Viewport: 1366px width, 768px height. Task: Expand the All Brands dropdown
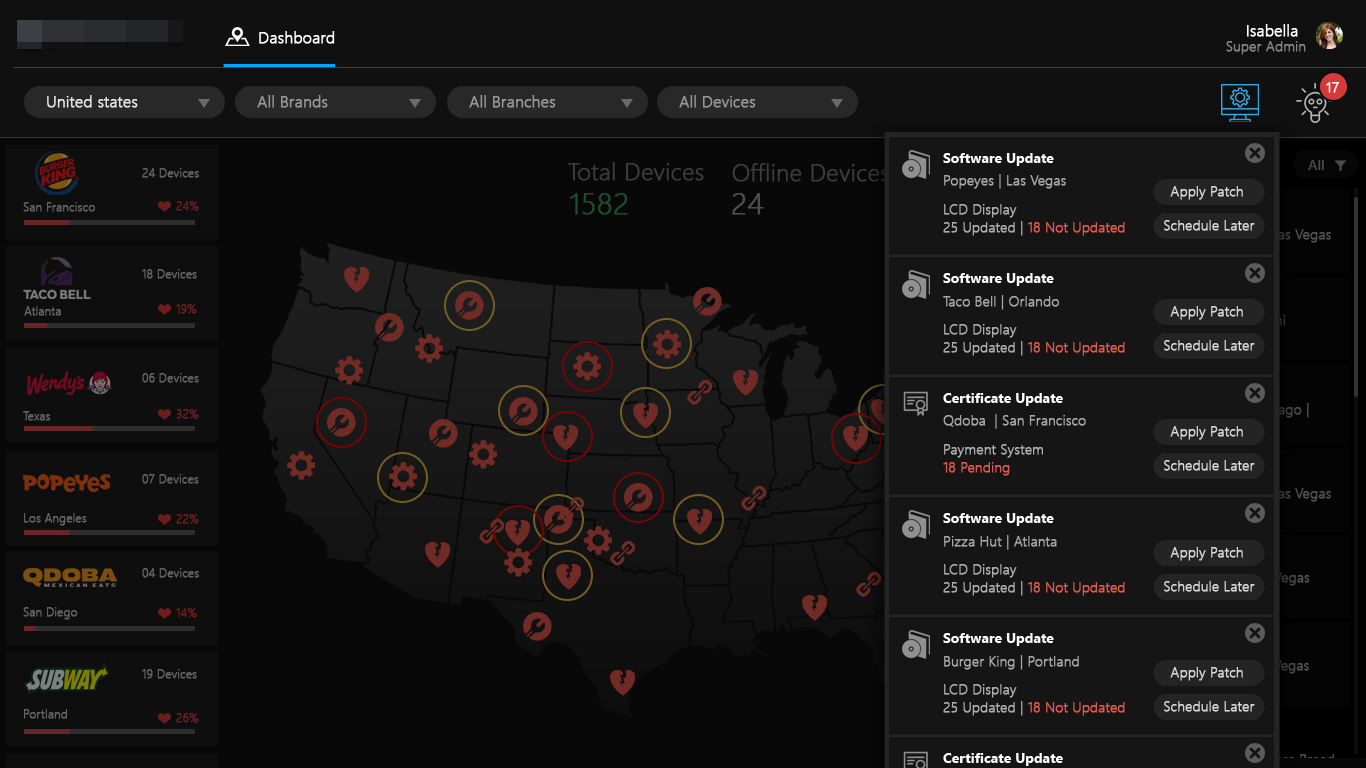(335, 102)
